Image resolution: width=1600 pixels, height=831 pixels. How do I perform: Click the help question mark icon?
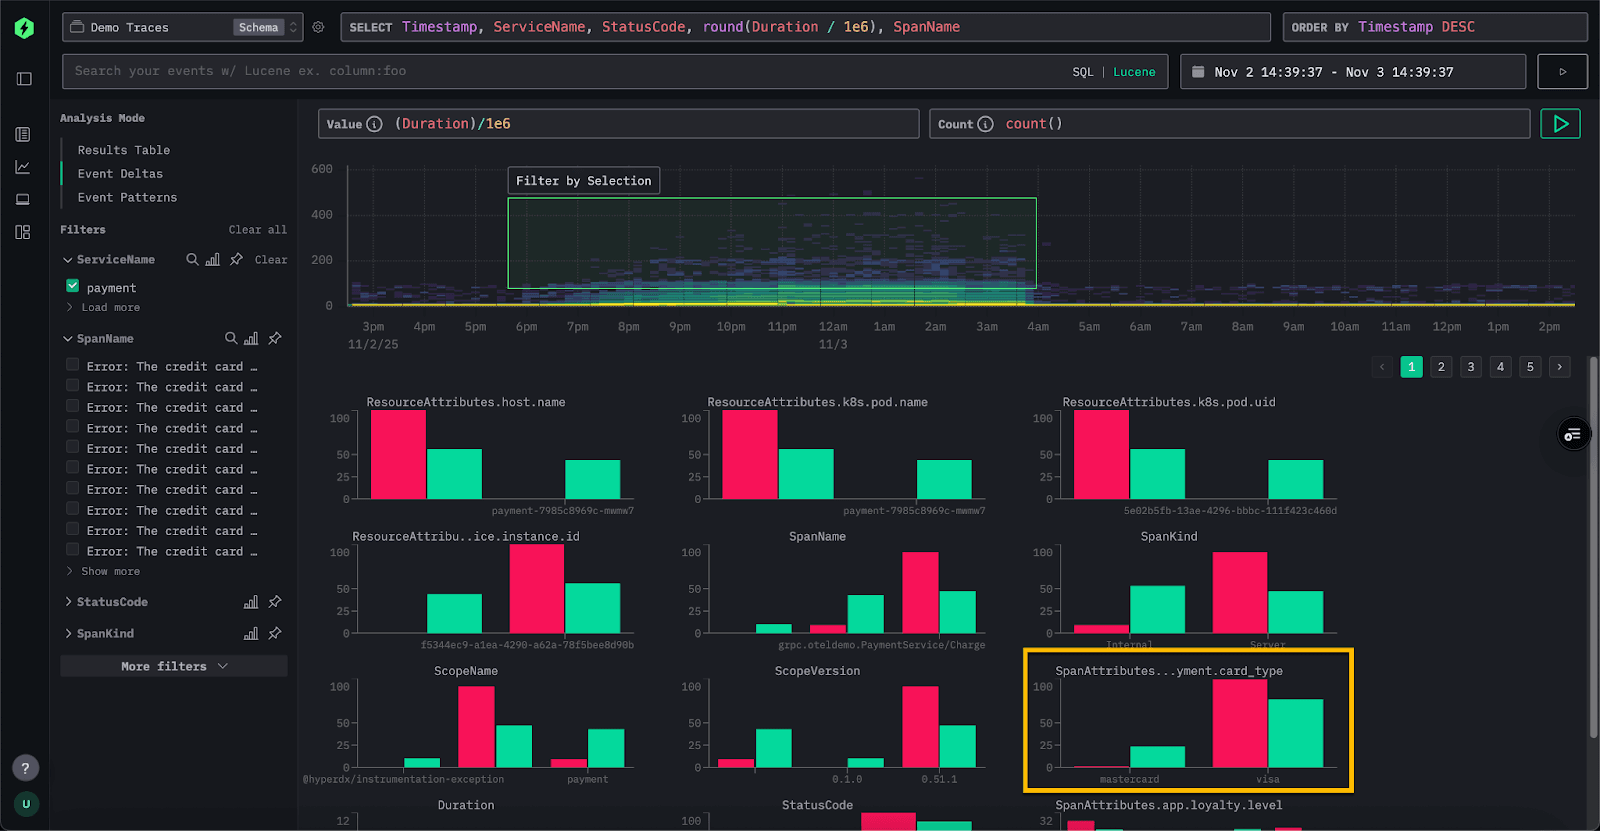click(26, 768)
